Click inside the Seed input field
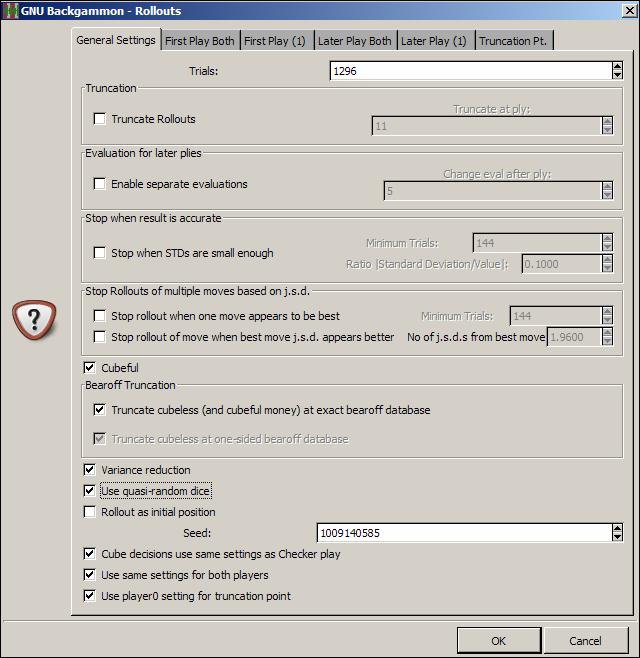Screen dimensions: 640x658 [x=464, y=533]
